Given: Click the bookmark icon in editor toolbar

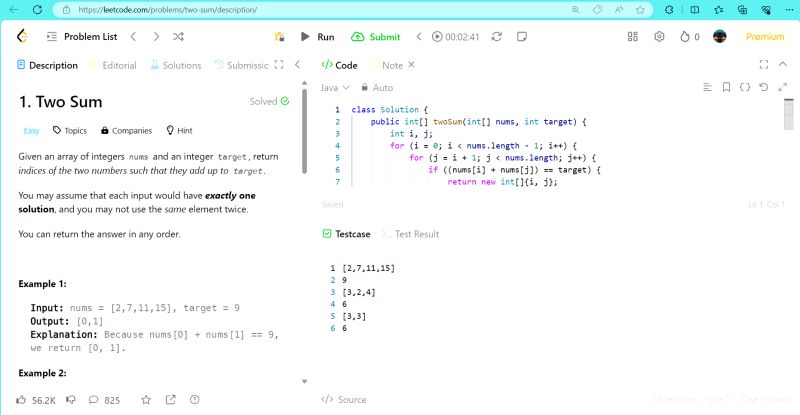Looking at the screenshot, I should tap(726, 87).
